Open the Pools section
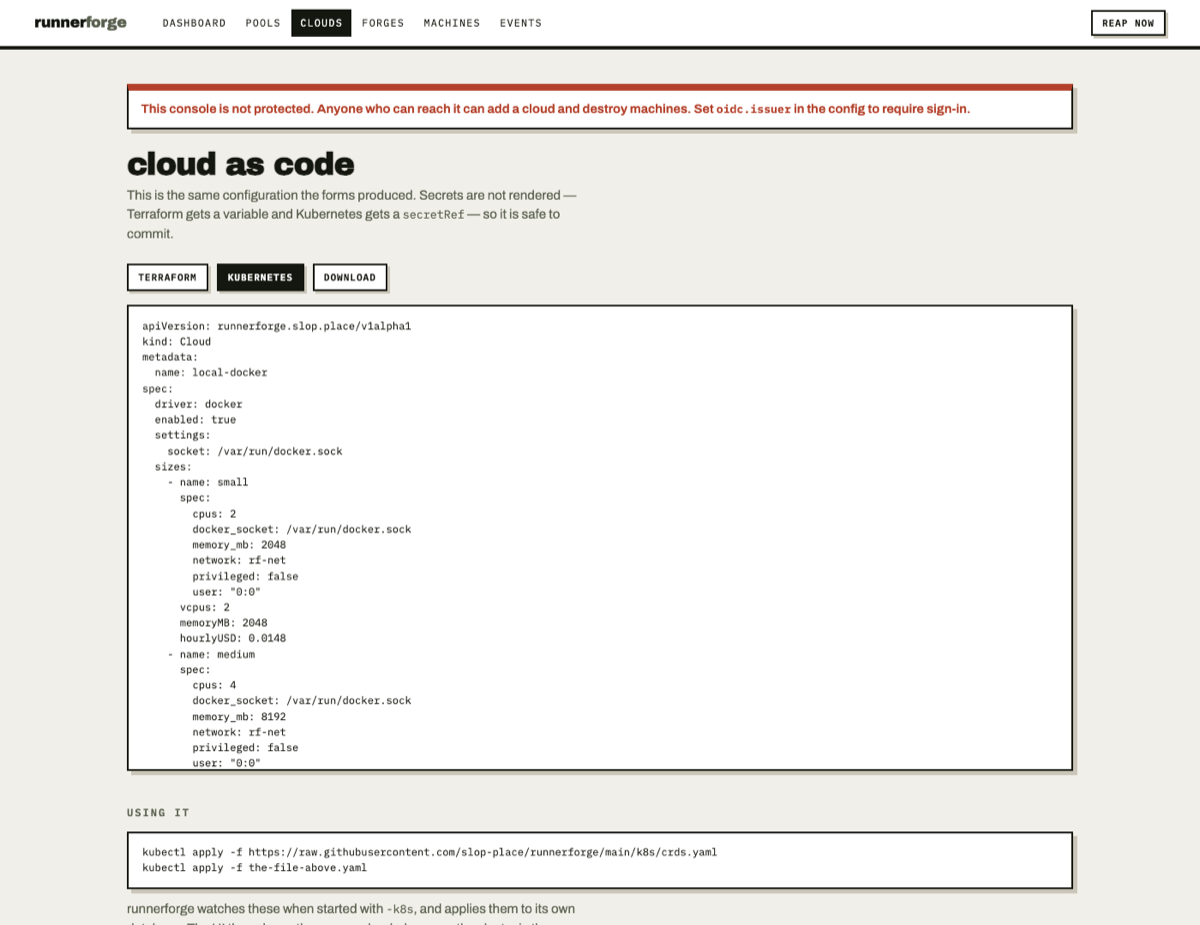This screenshot has height=925, width=1200. (263, 23)
